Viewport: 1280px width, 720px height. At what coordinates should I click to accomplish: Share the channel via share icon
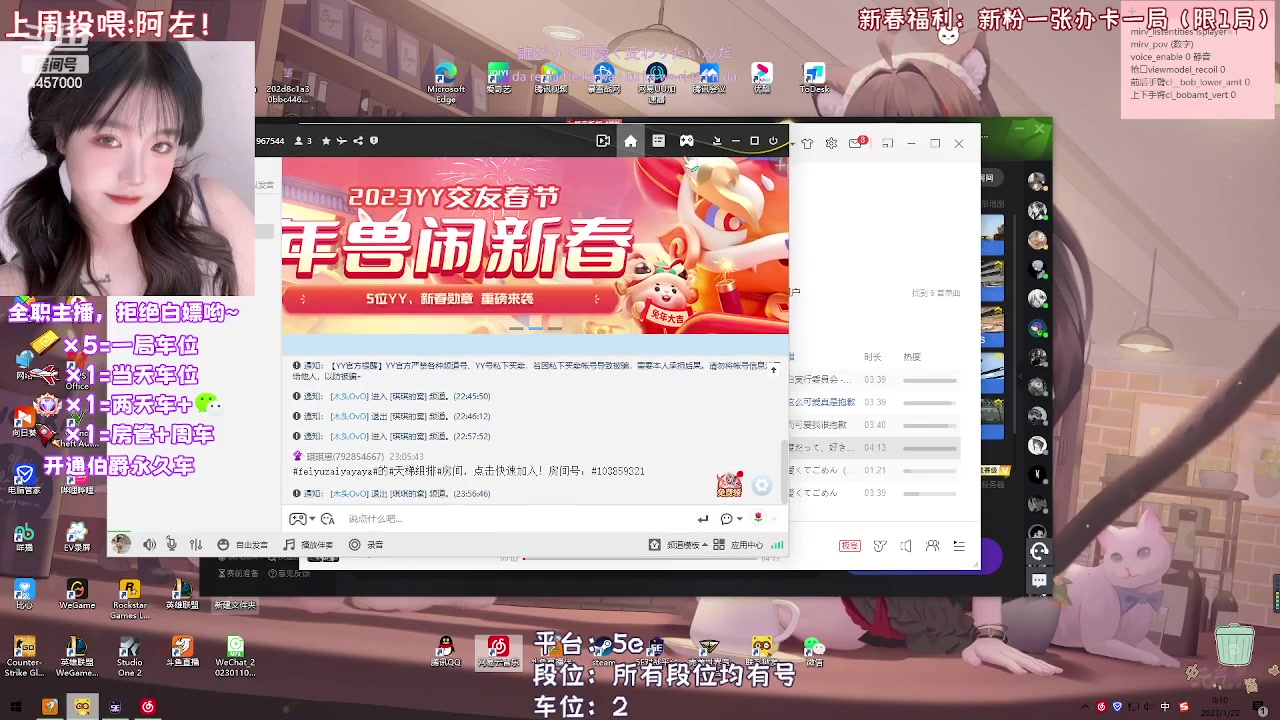[x=358, y=141]
